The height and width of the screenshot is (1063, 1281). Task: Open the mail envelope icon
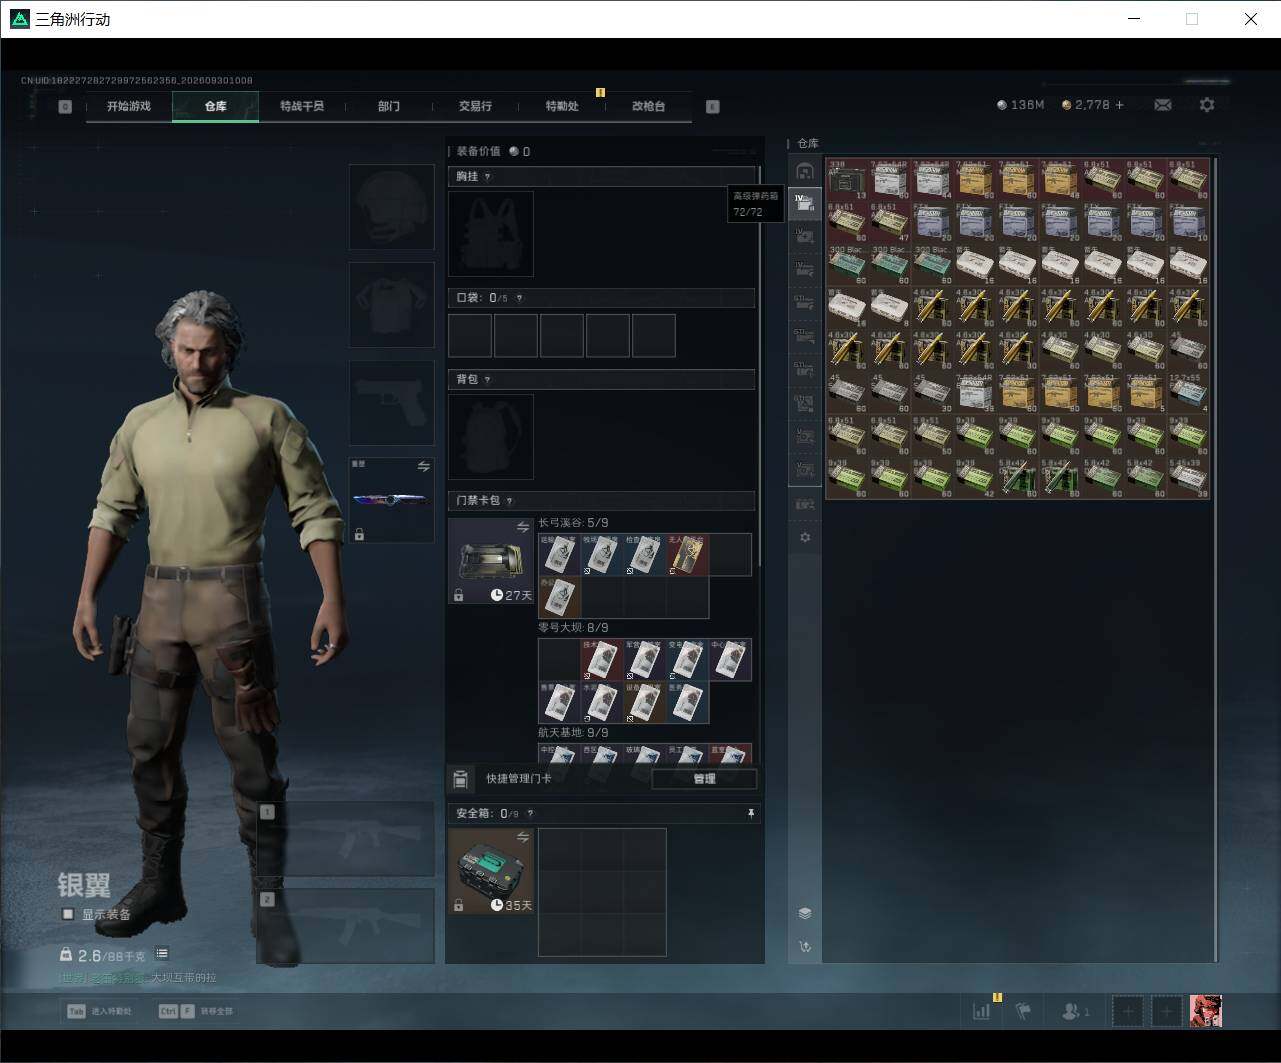(1162, 105)
